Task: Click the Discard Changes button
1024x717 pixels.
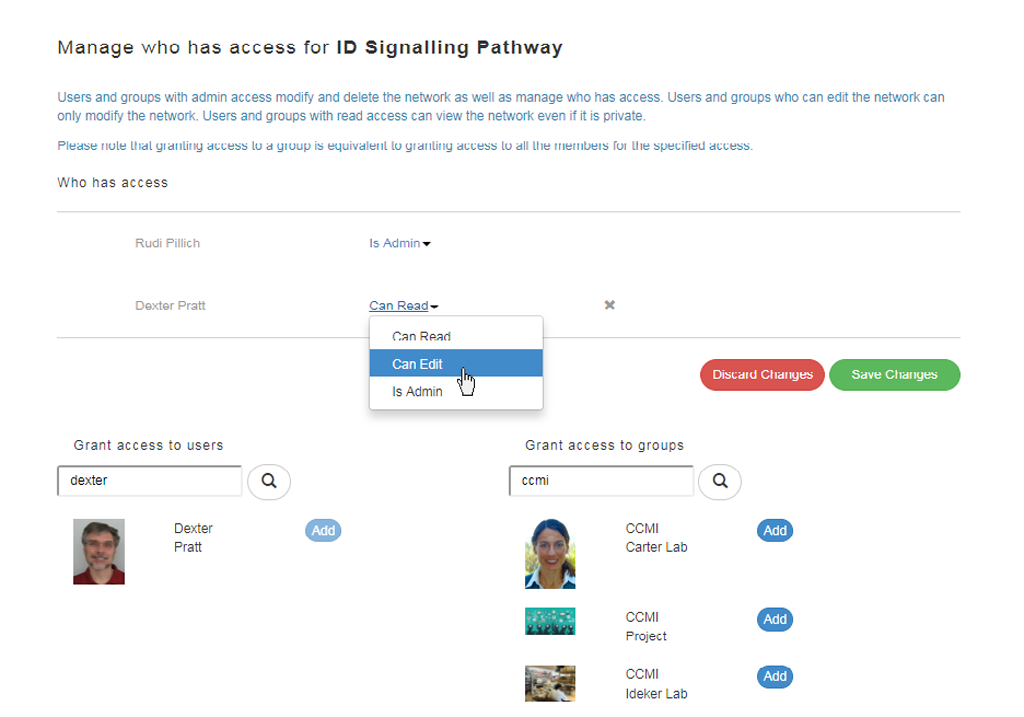Action: pyautogui.click(x=762, y=375)
